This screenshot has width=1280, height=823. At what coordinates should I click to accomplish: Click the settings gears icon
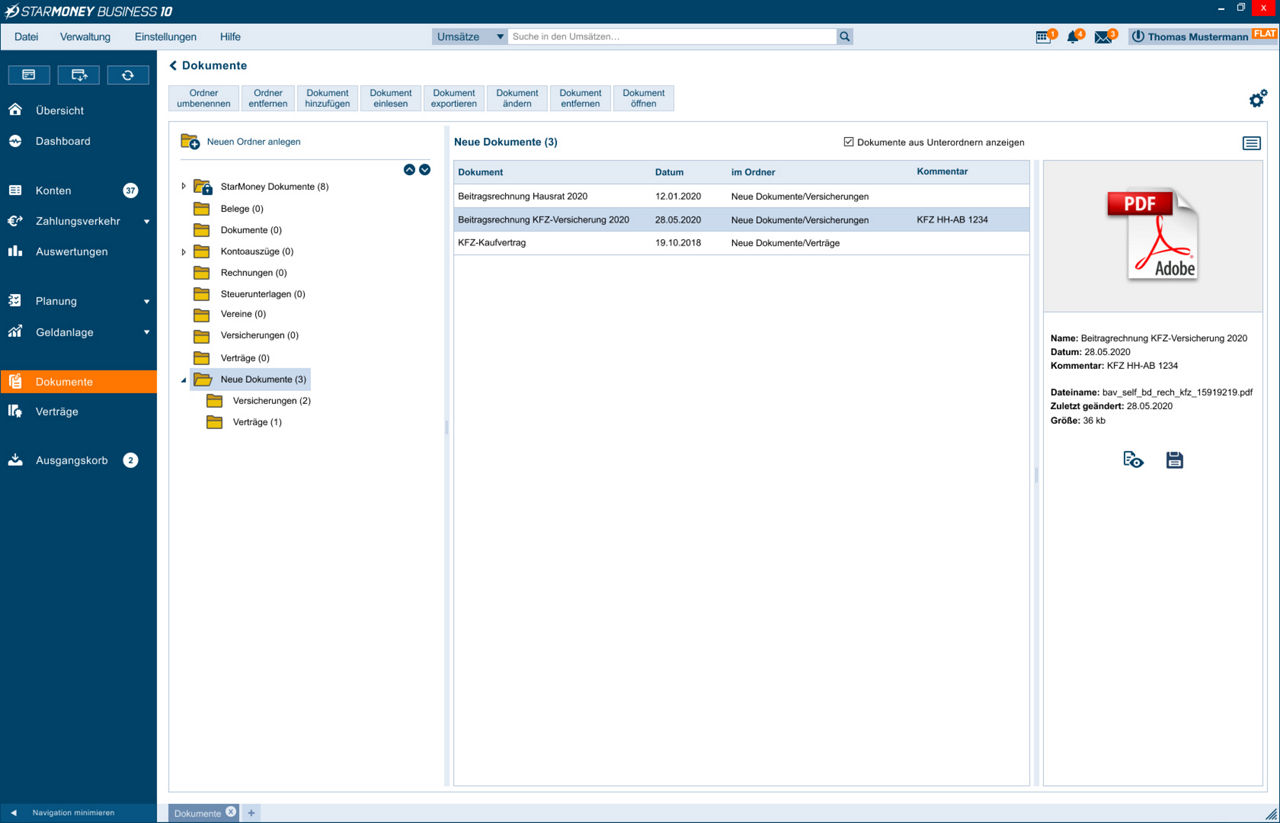(x=1257, y=98)
